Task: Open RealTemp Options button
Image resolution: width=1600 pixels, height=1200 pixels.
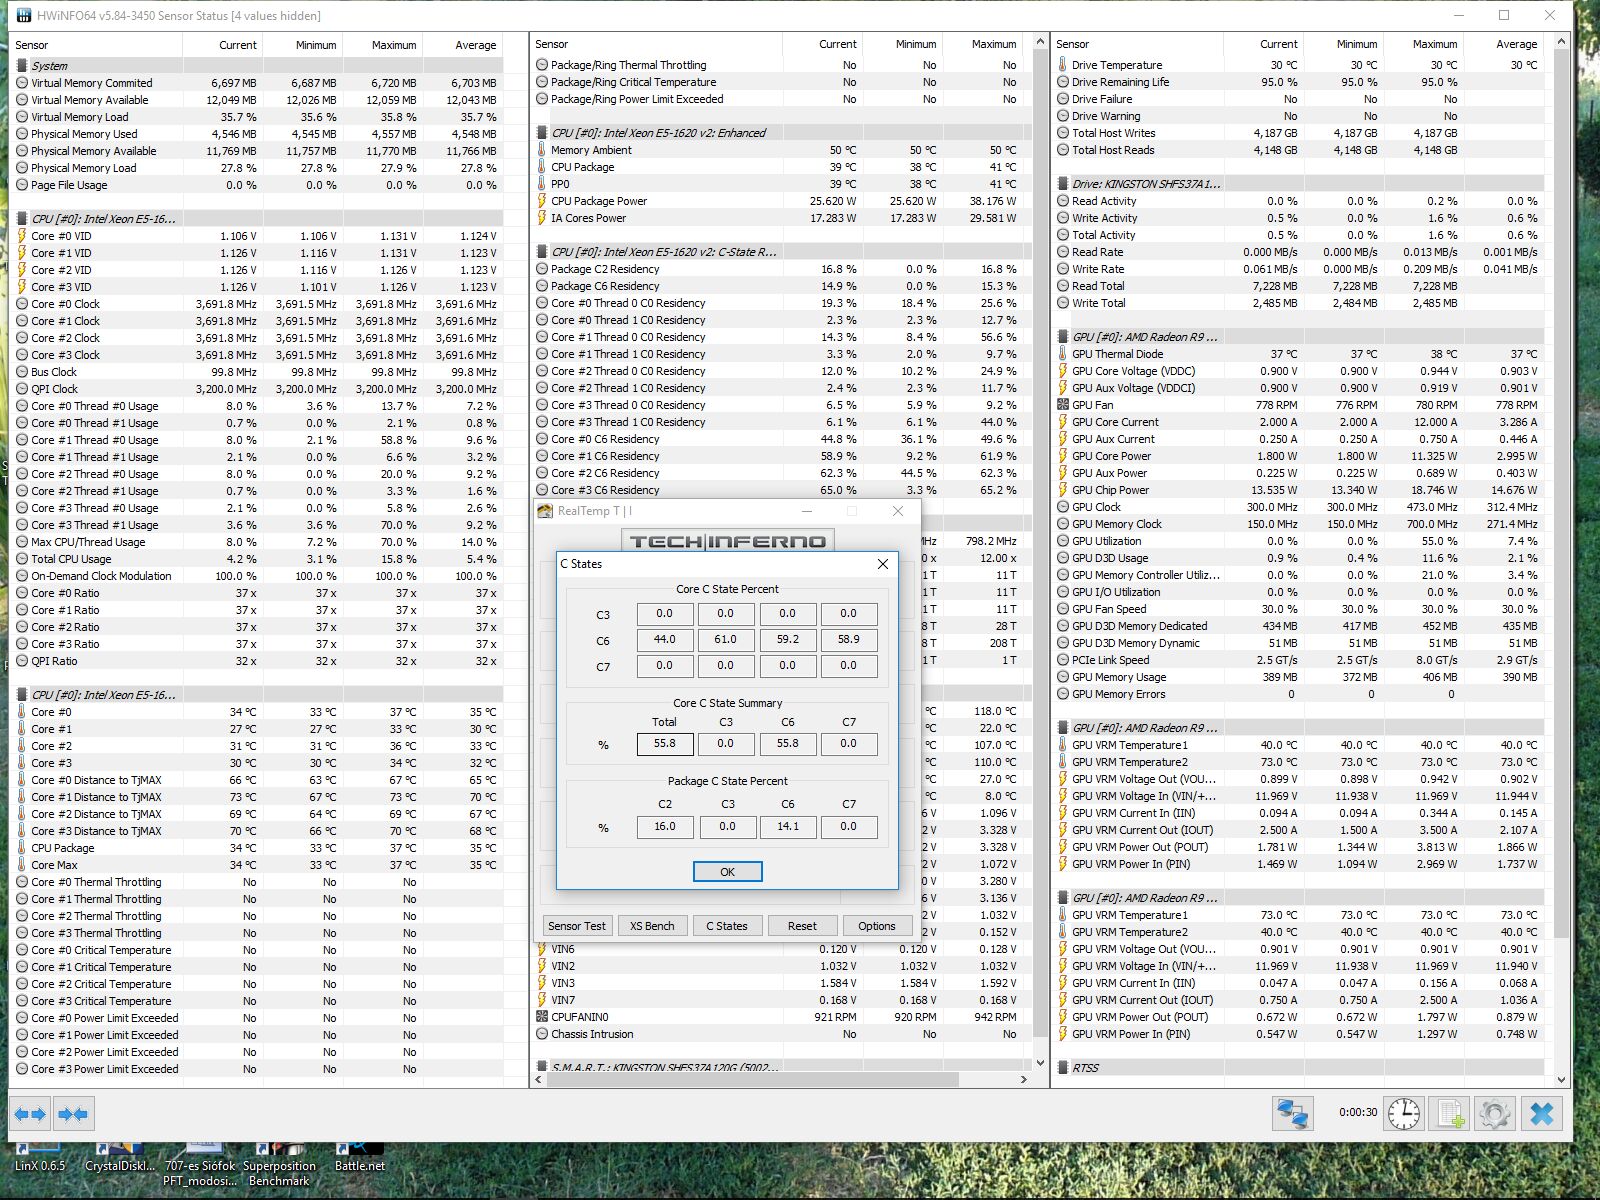Action: pos(877,926)
